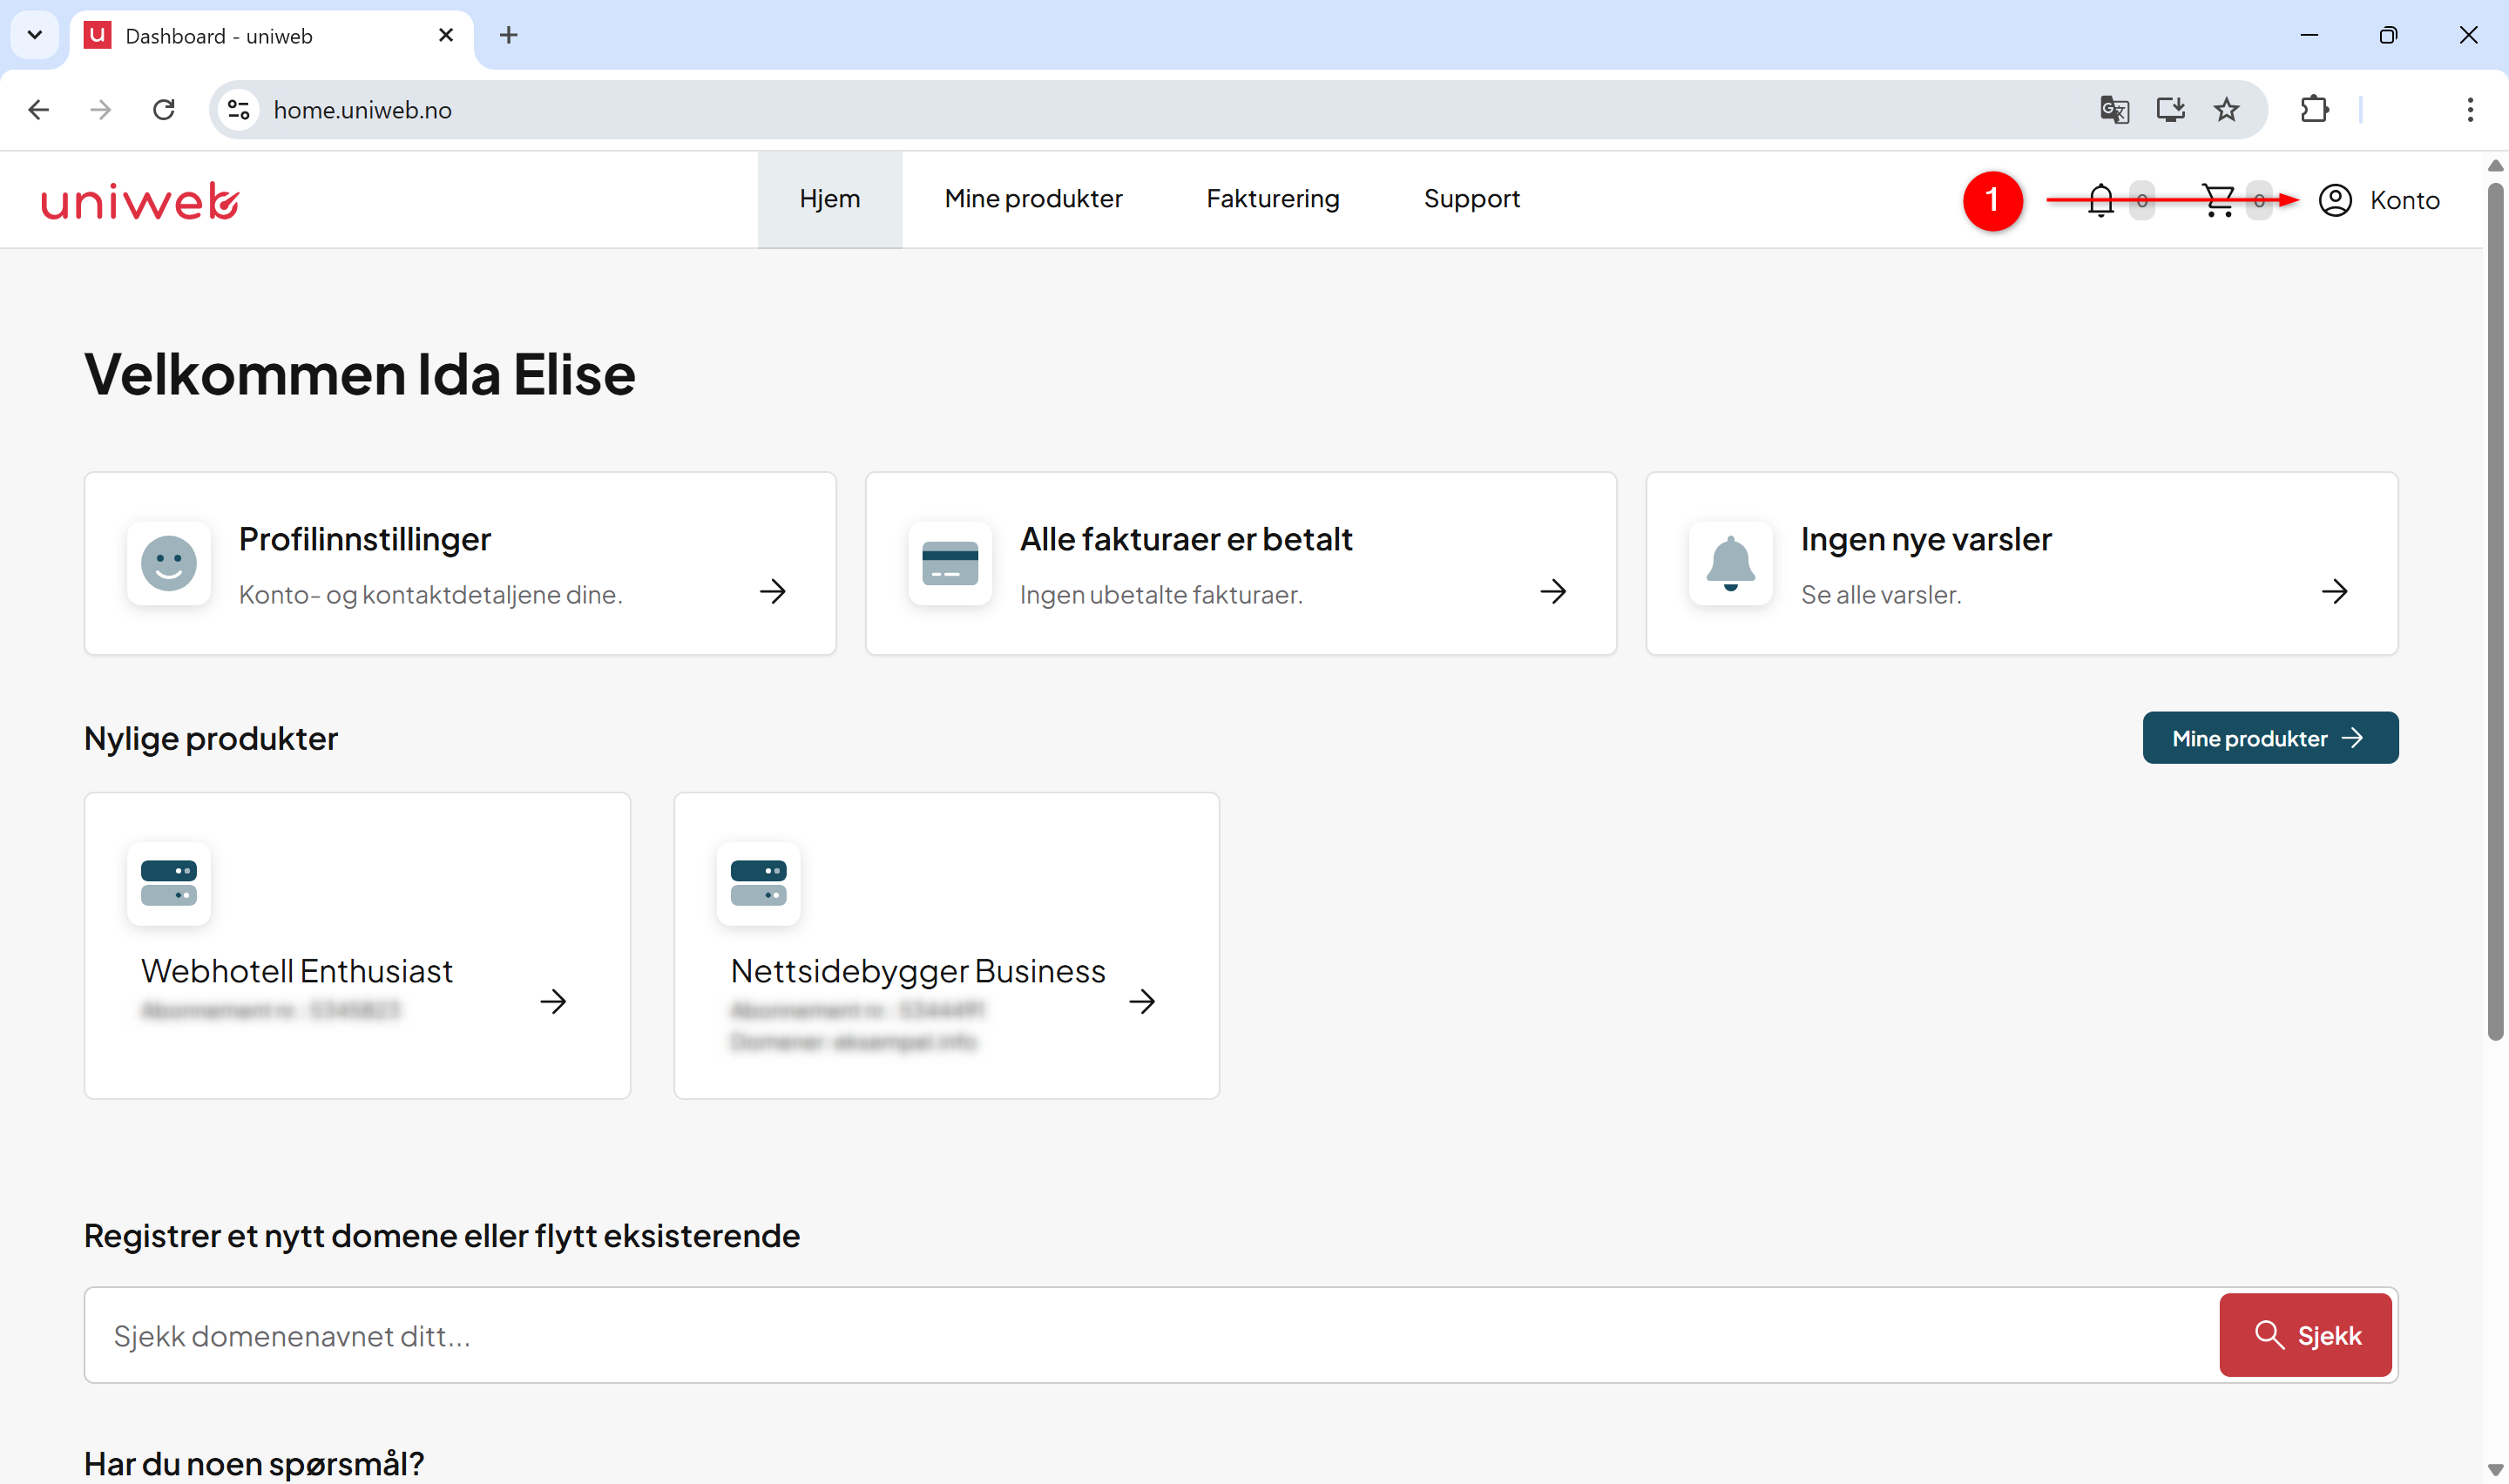Click the text 'Konto- og kontaktdetaljene dine.'
The width and height of the screenshot is (2509, 1484).
[x=430, y=595]
